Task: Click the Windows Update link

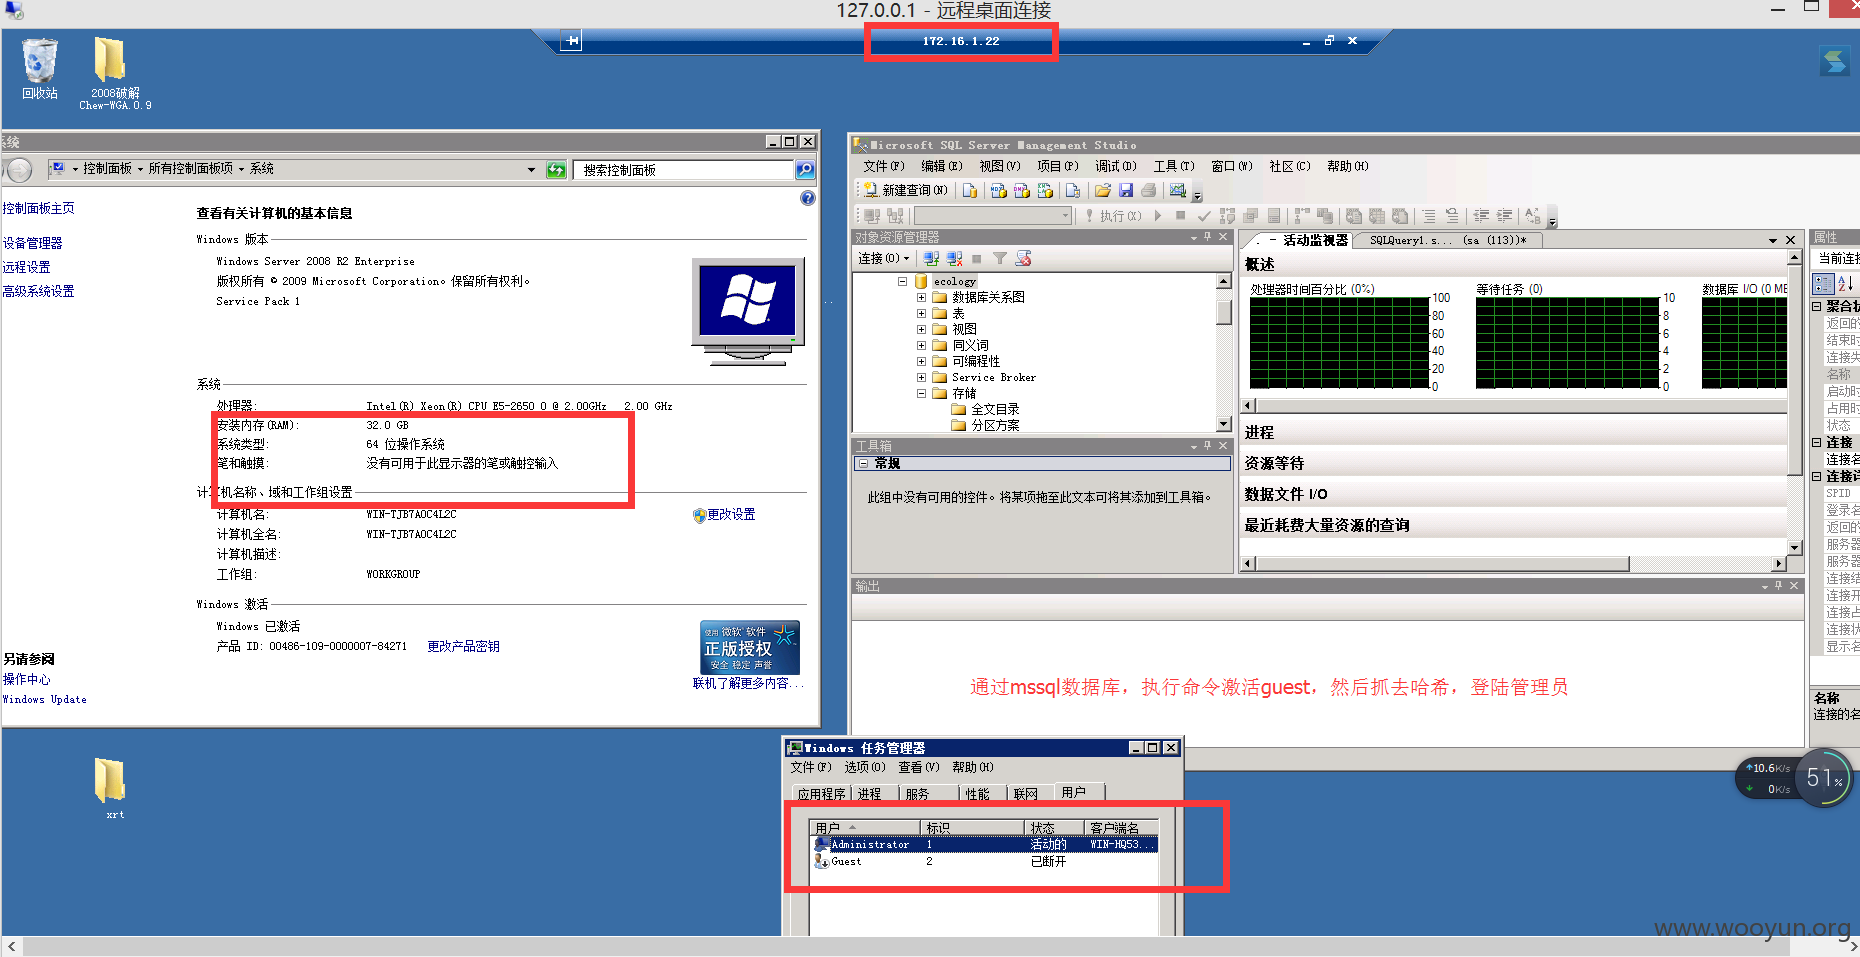Action: 45,699
